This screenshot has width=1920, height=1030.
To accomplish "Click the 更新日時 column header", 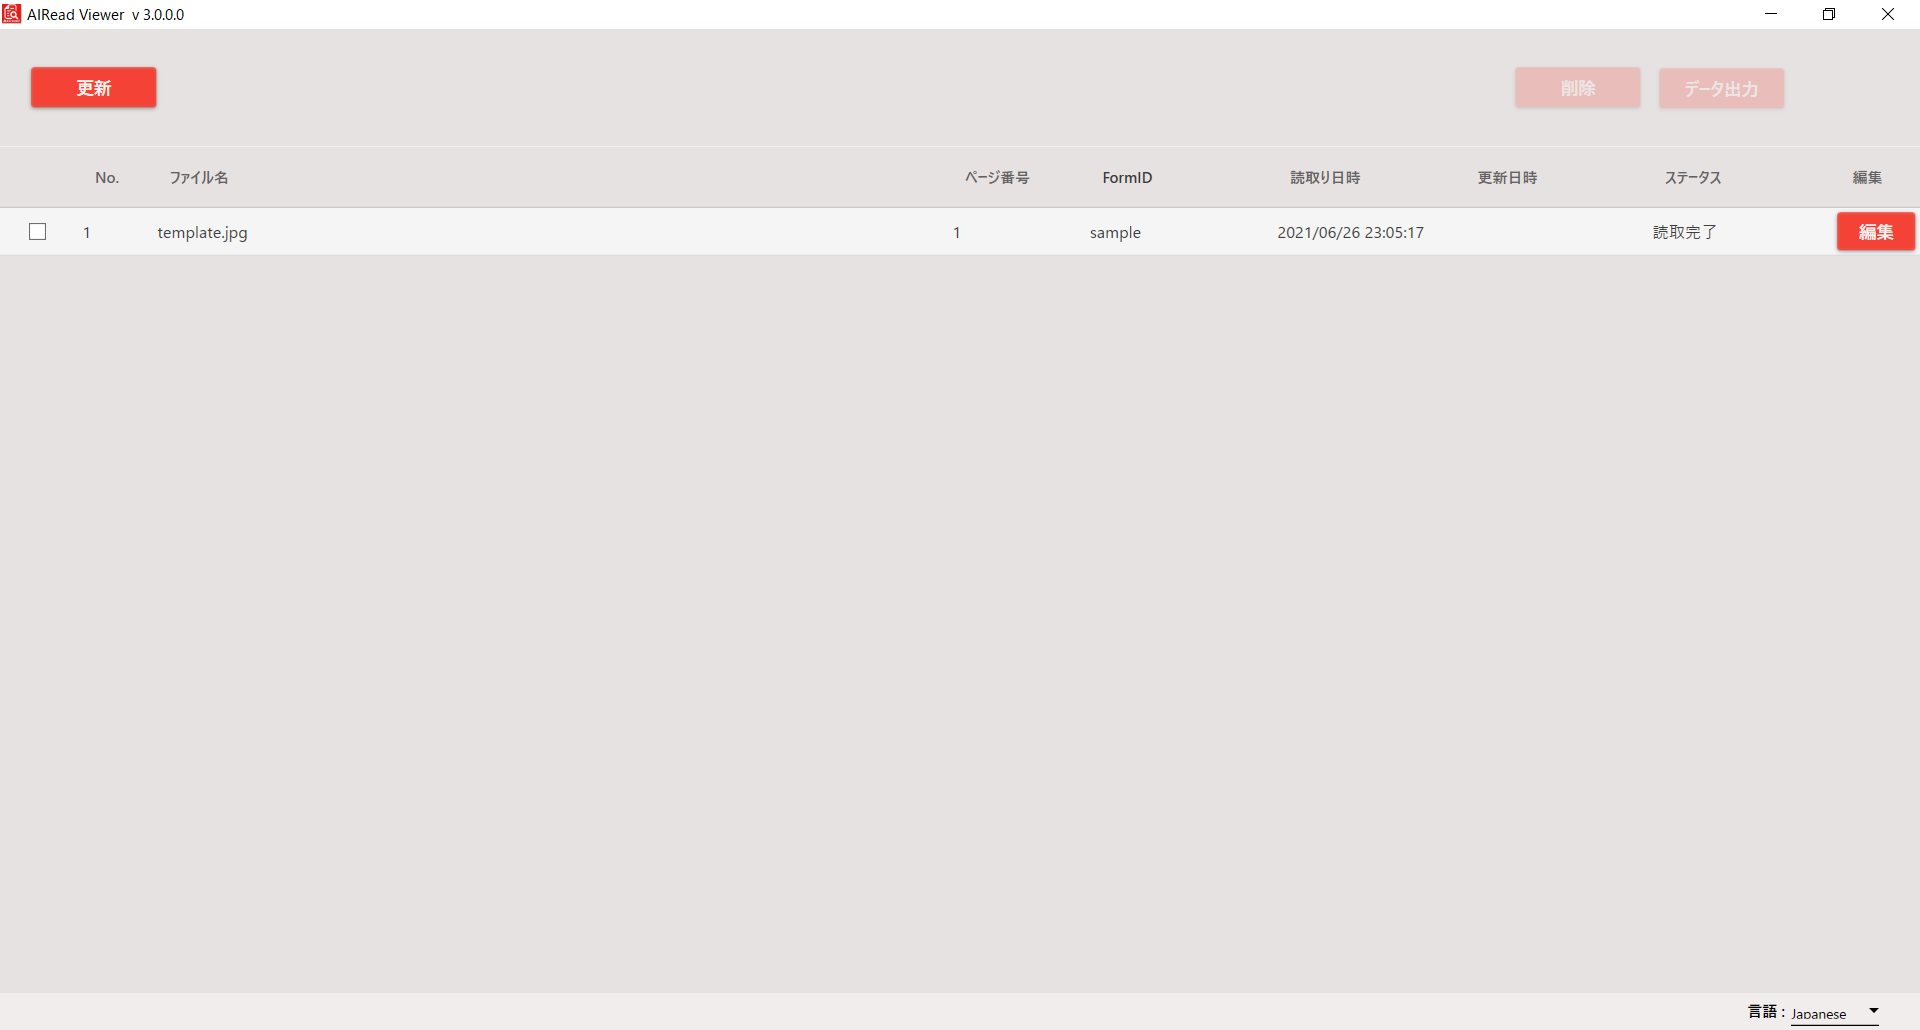I will click(x=1507, y=177).
